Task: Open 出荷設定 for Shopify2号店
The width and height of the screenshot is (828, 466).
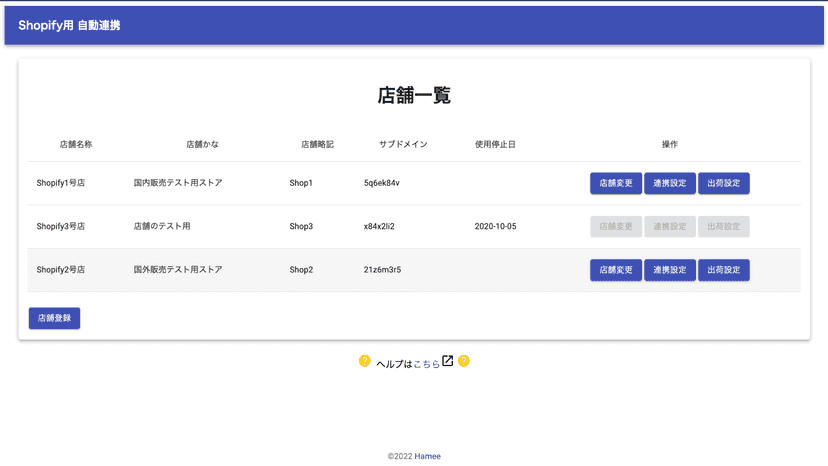Action: pyautogui.click(x=723, y=270)
